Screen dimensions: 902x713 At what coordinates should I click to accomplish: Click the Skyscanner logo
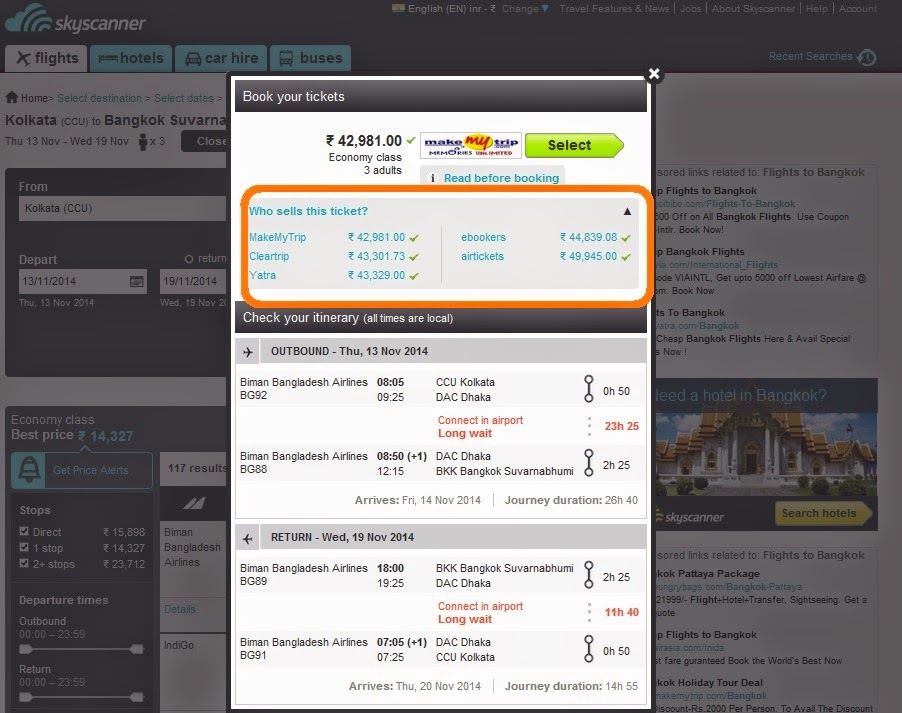pyautogui.click(x=75, y=19)
